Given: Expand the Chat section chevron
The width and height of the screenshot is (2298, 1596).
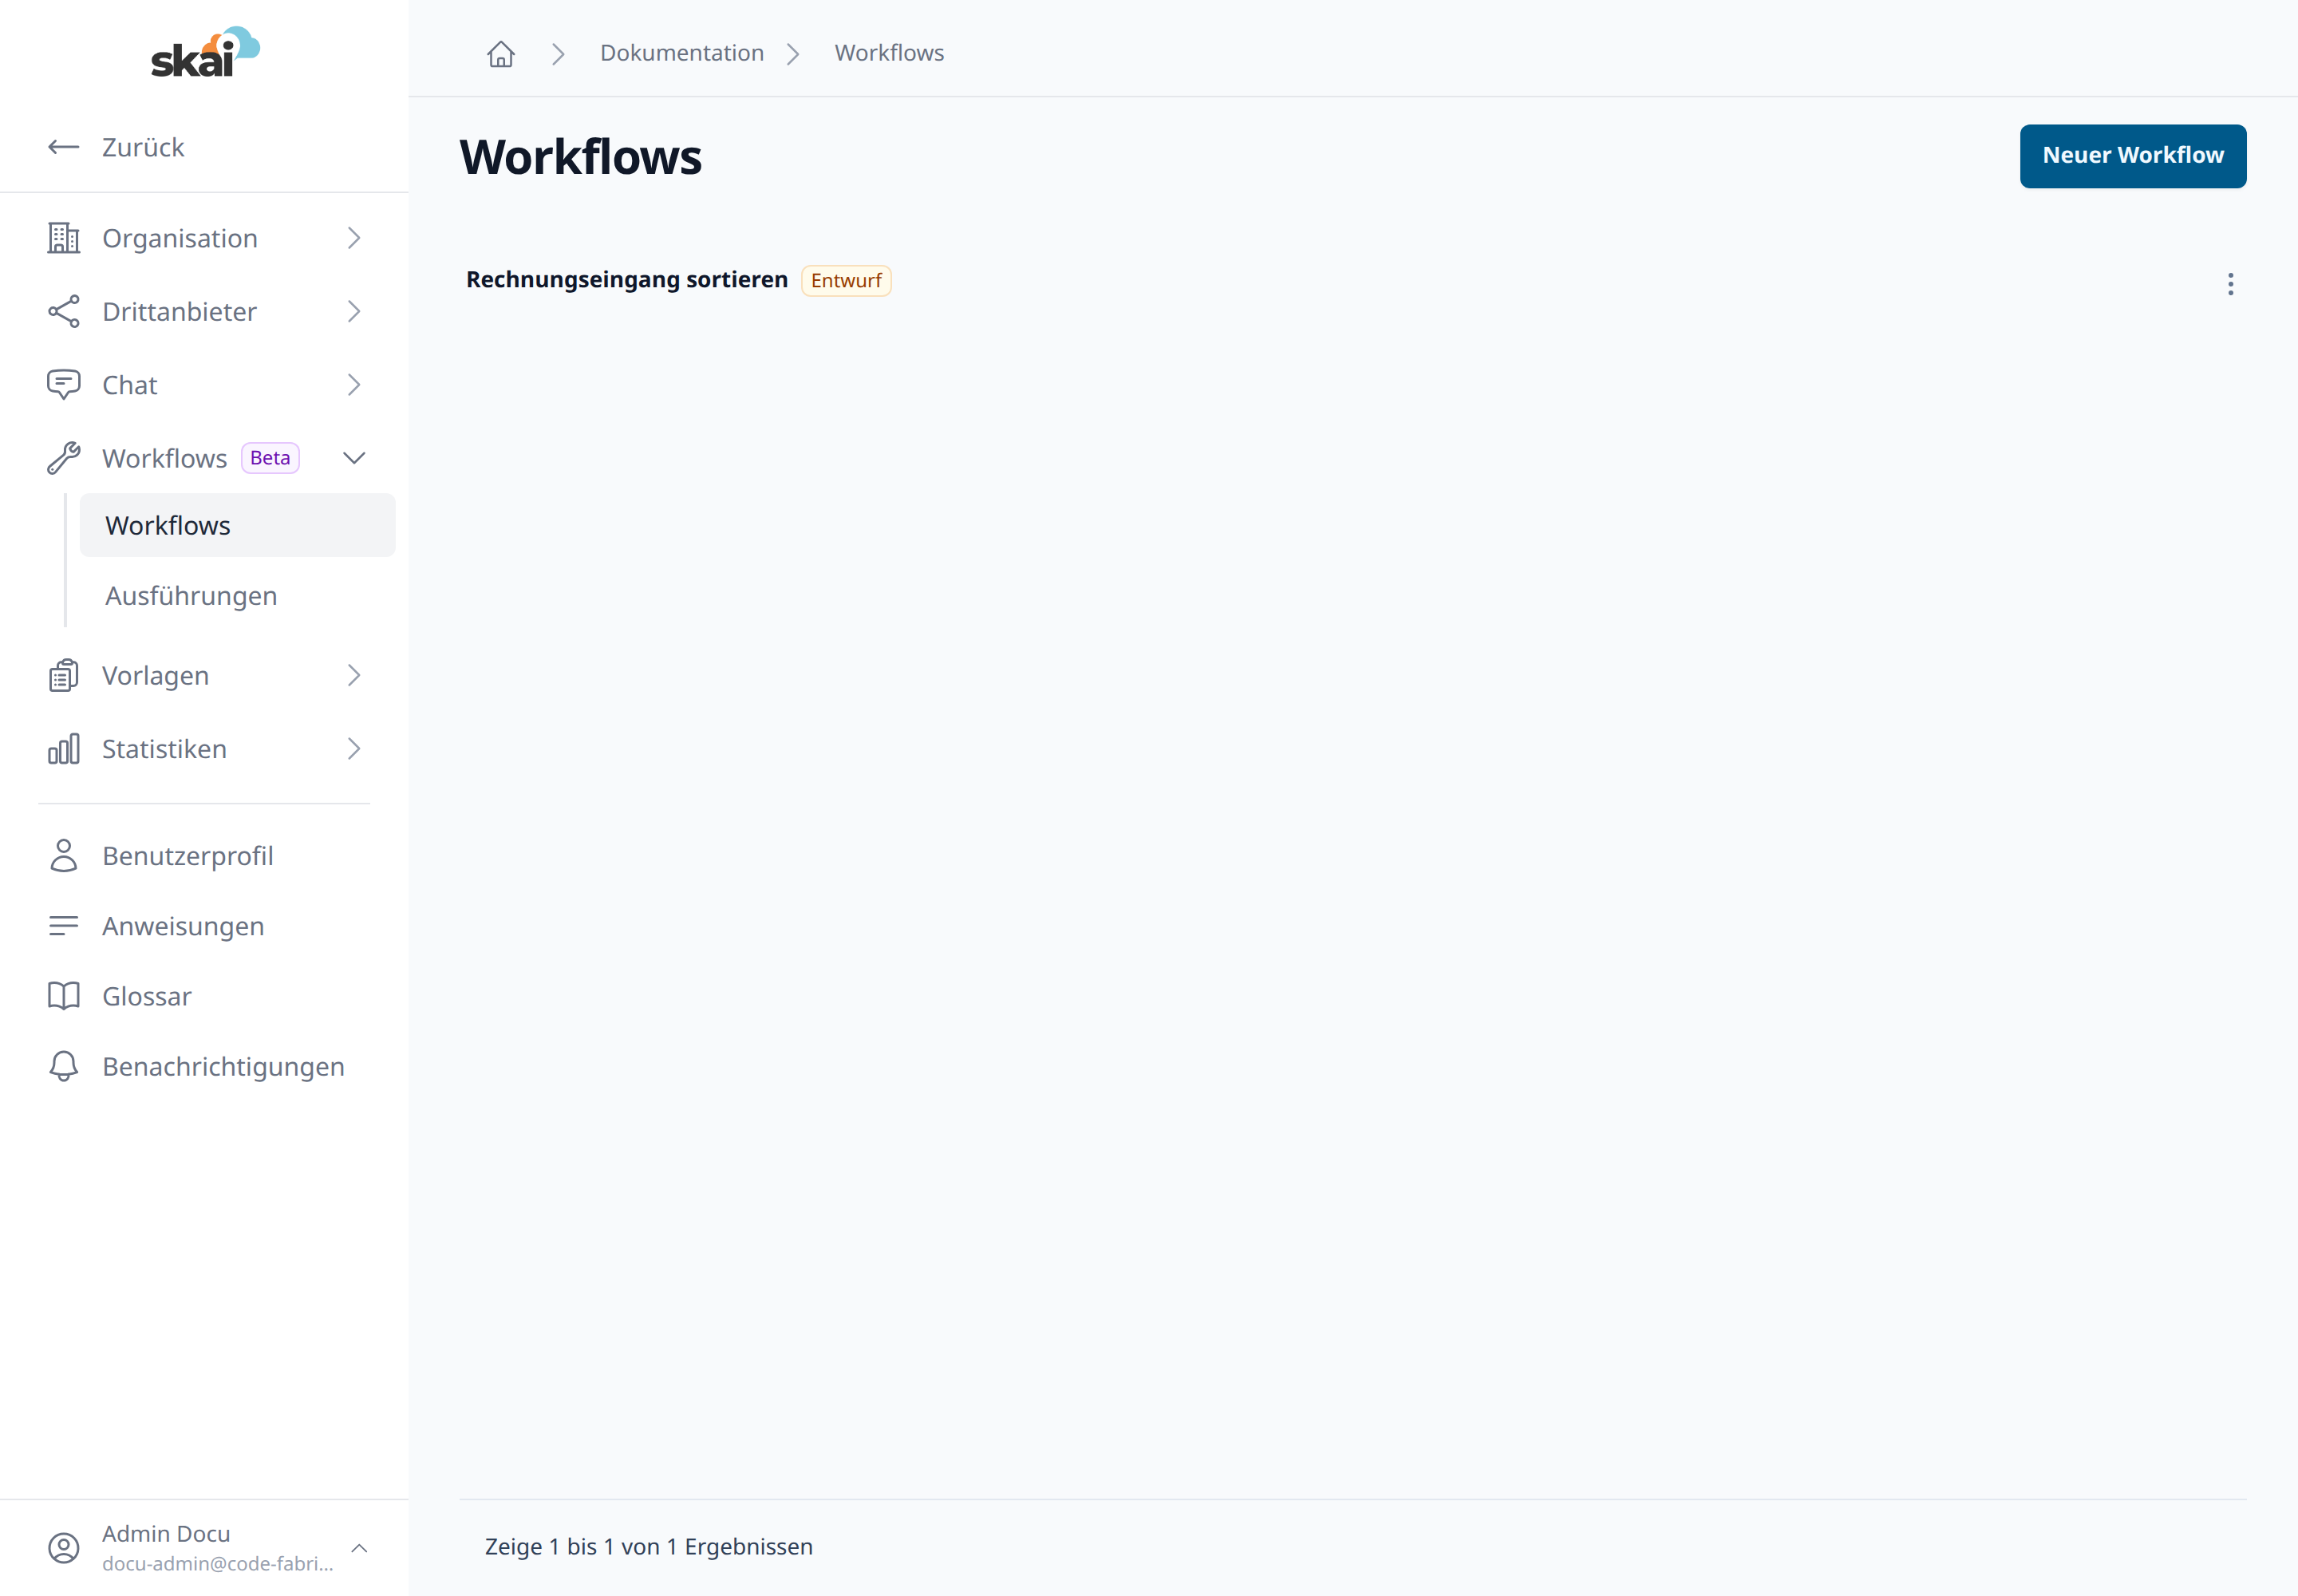Looking at the screenshot, I should tap(354, 385).
